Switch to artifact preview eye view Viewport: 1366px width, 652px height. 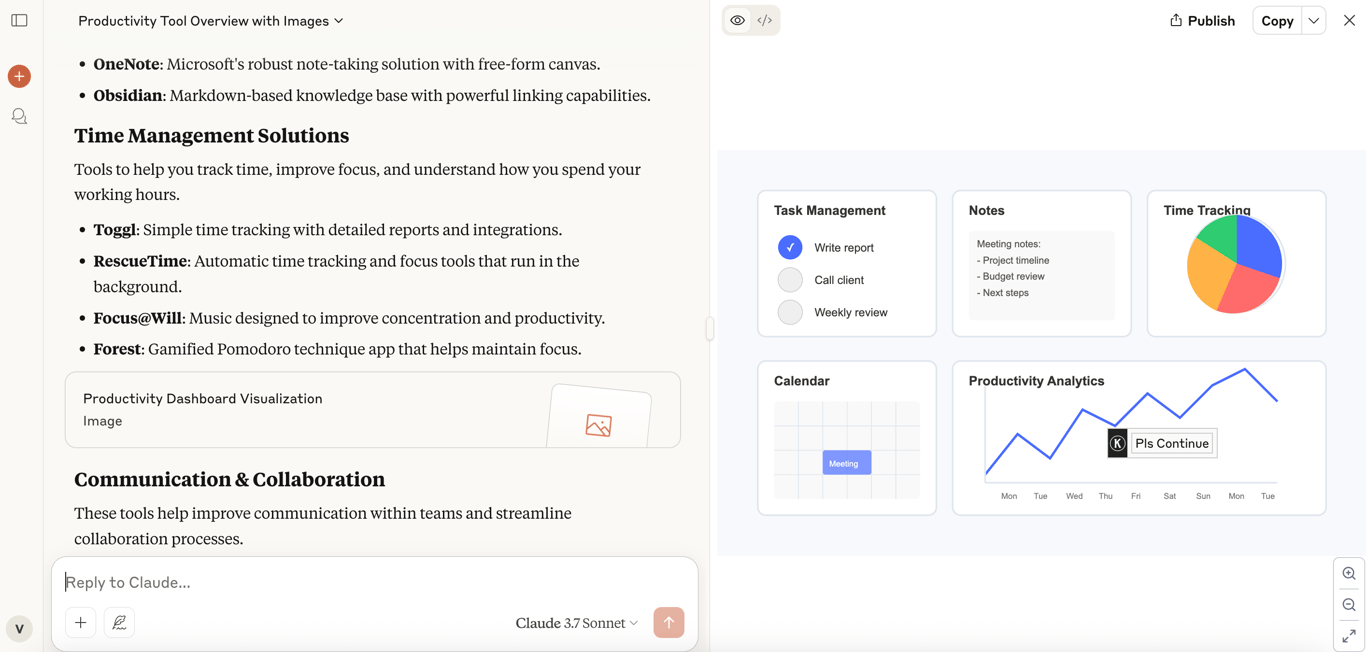(x=738, y=20)
